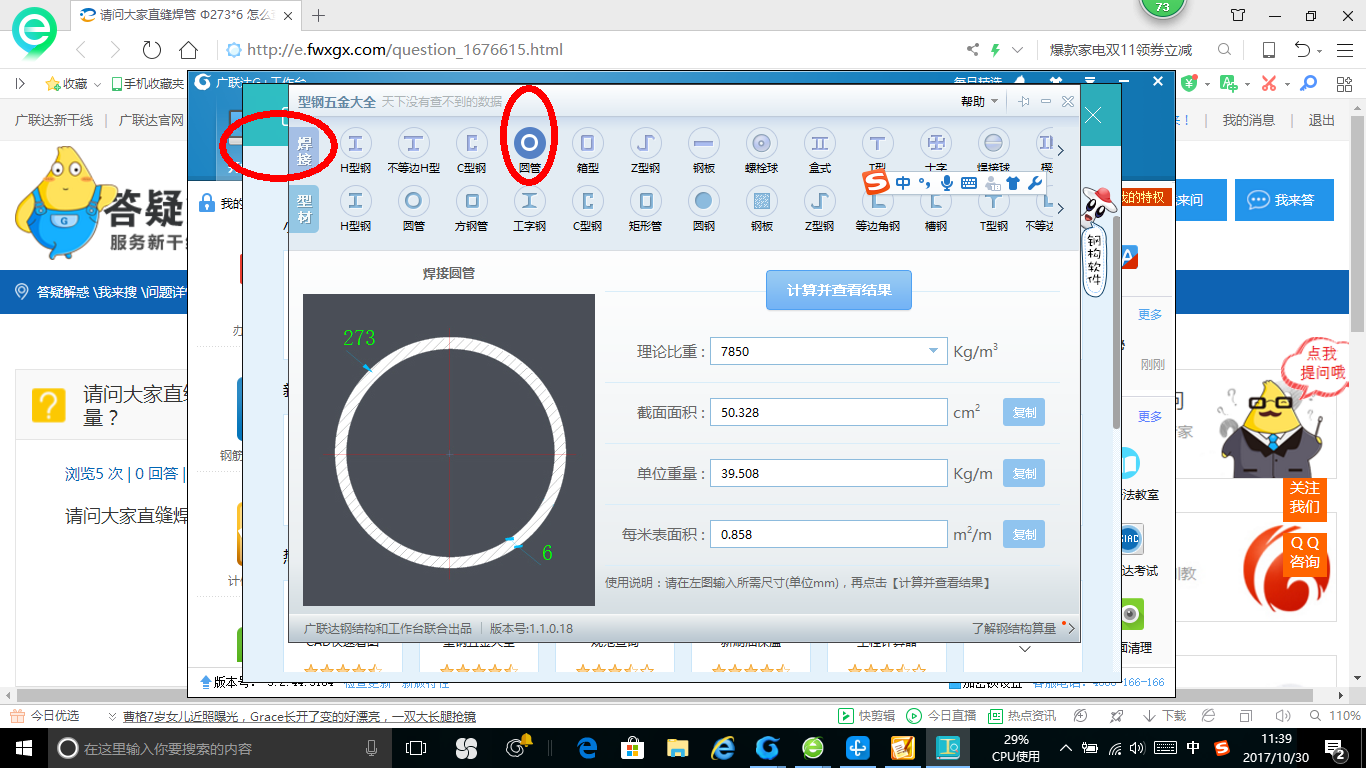Open 手机收藏夹 bookmarks folder
The image size is (1366, 768).
(x=148, y=84)
